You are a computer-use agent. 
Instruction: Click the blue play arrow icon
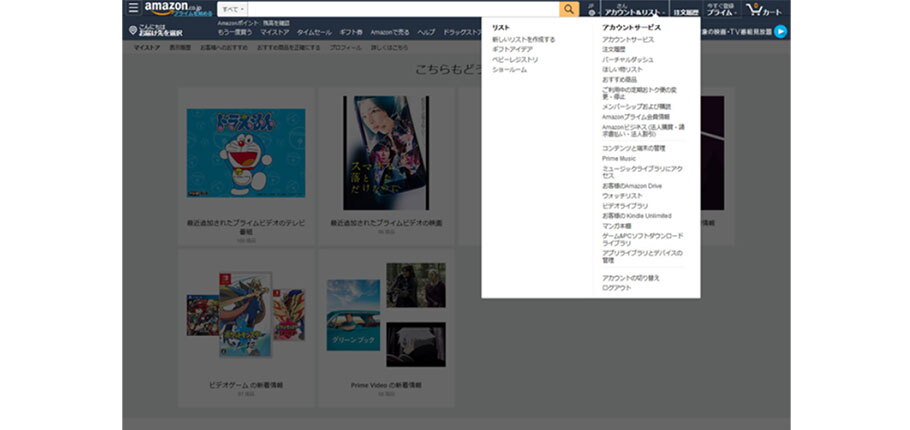pos(781,32)
